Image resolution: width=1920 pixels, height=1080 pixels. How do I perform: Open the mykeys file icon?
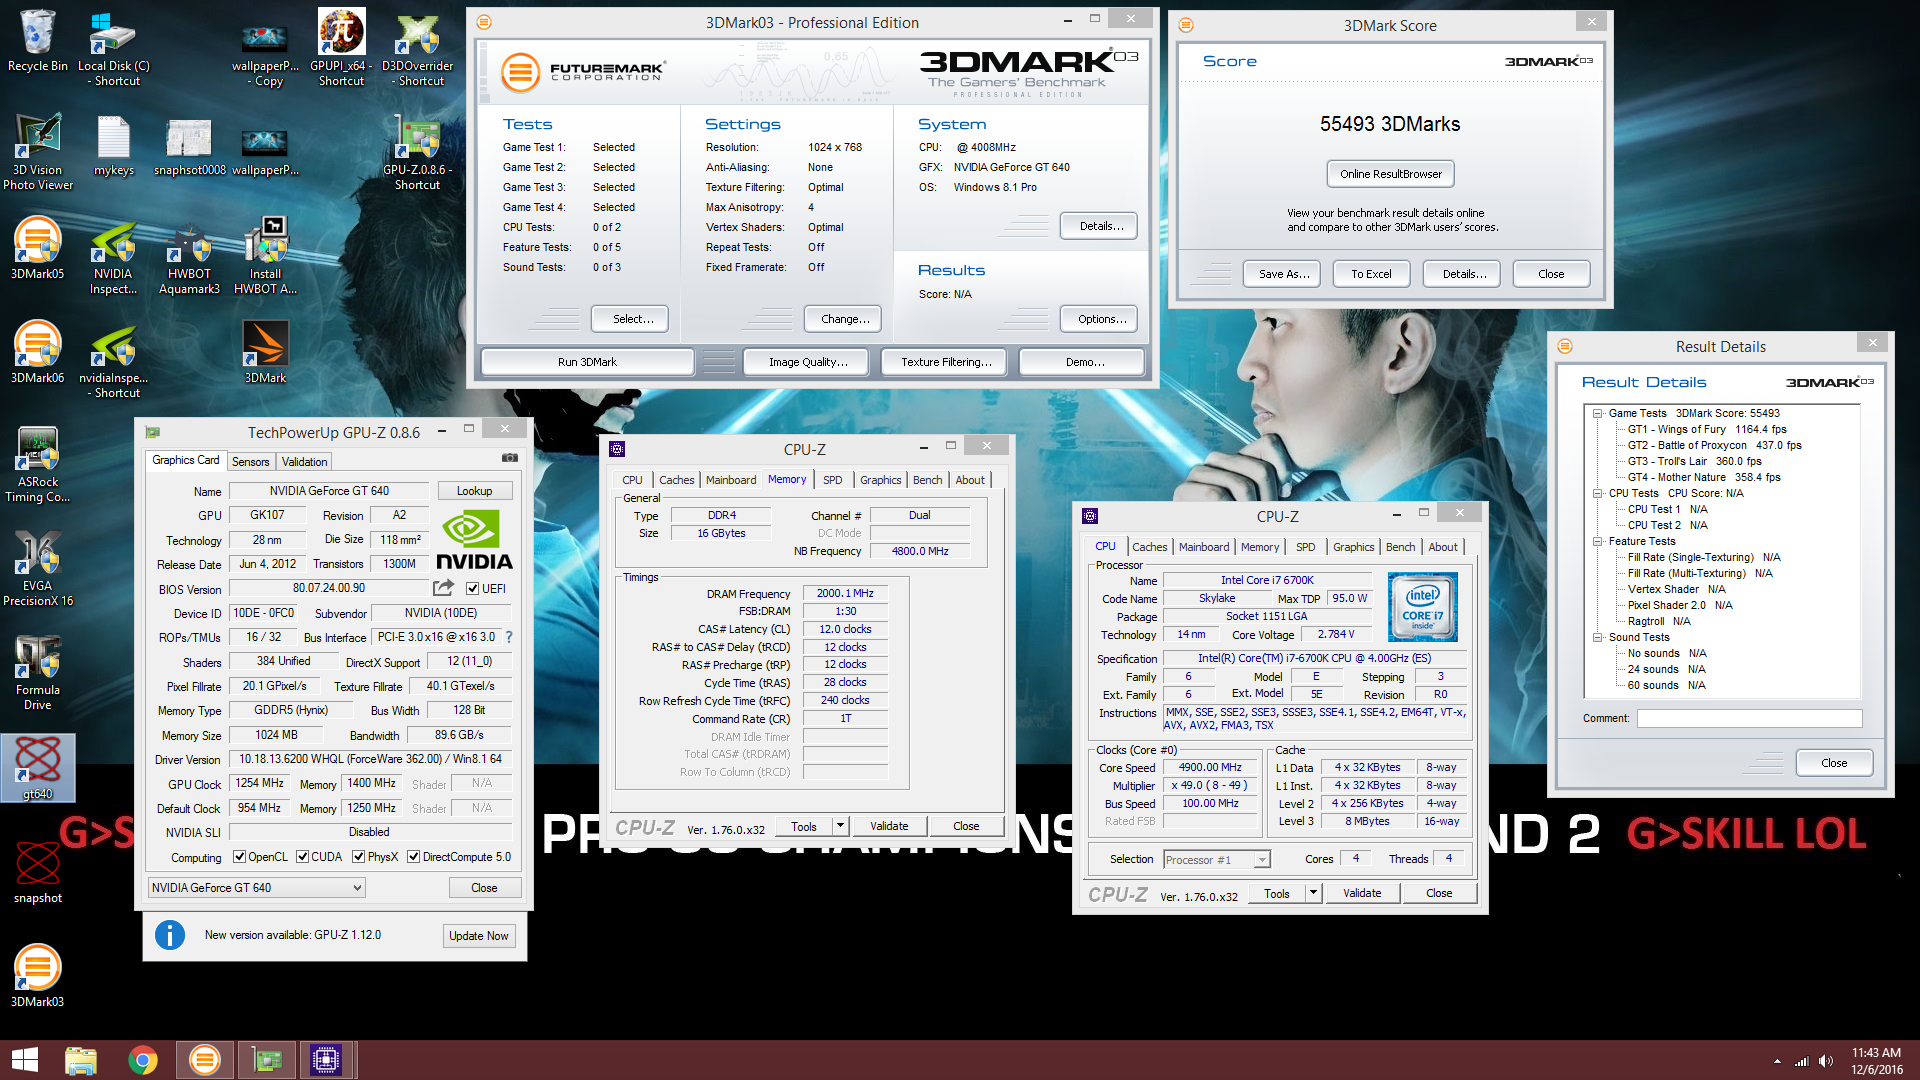pyautogui.click(x=114, y=145)
